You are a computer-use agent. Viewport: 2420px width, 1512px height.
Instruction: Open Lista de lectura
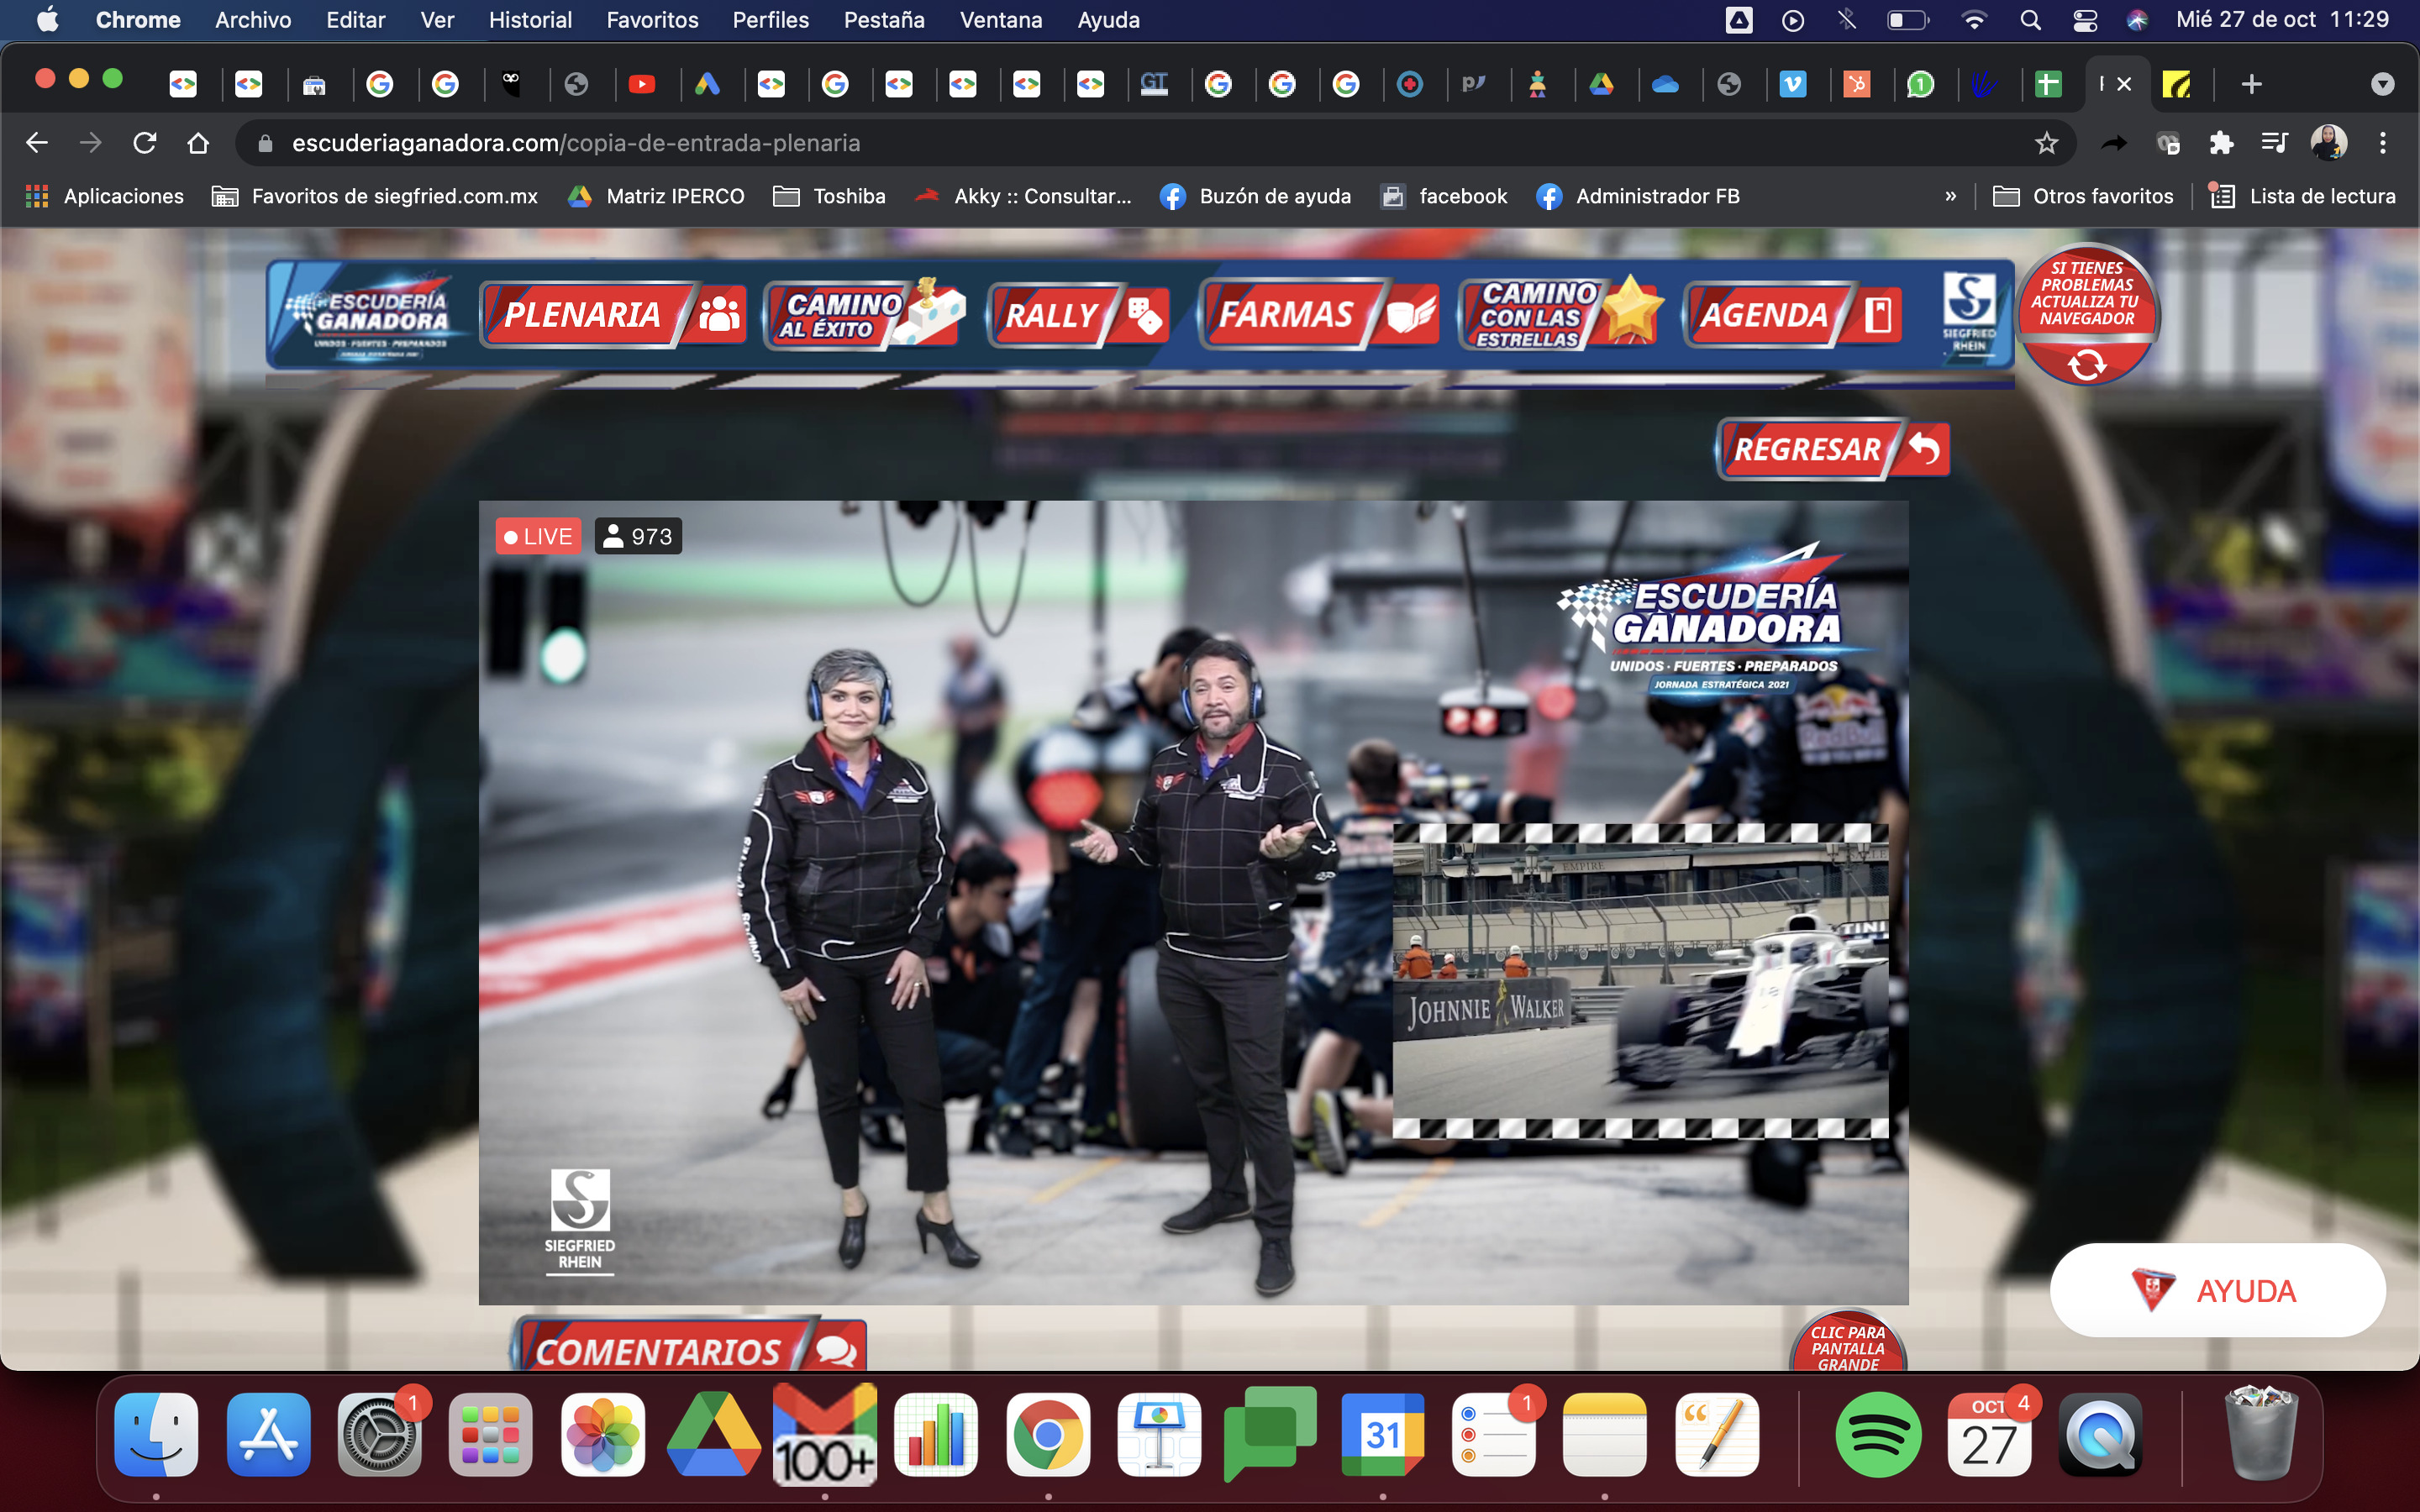tap(2302, 196)
